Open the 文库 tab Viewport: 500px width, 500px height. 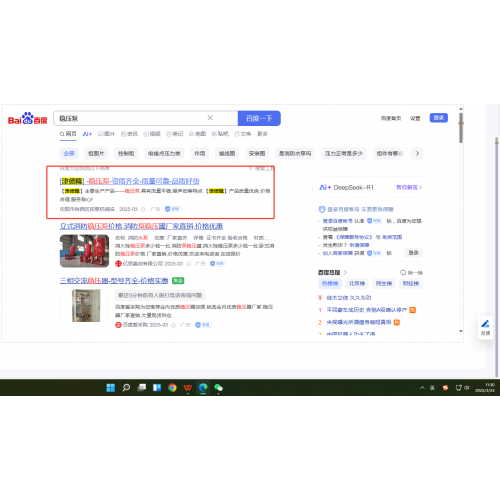tap(243, 134)
